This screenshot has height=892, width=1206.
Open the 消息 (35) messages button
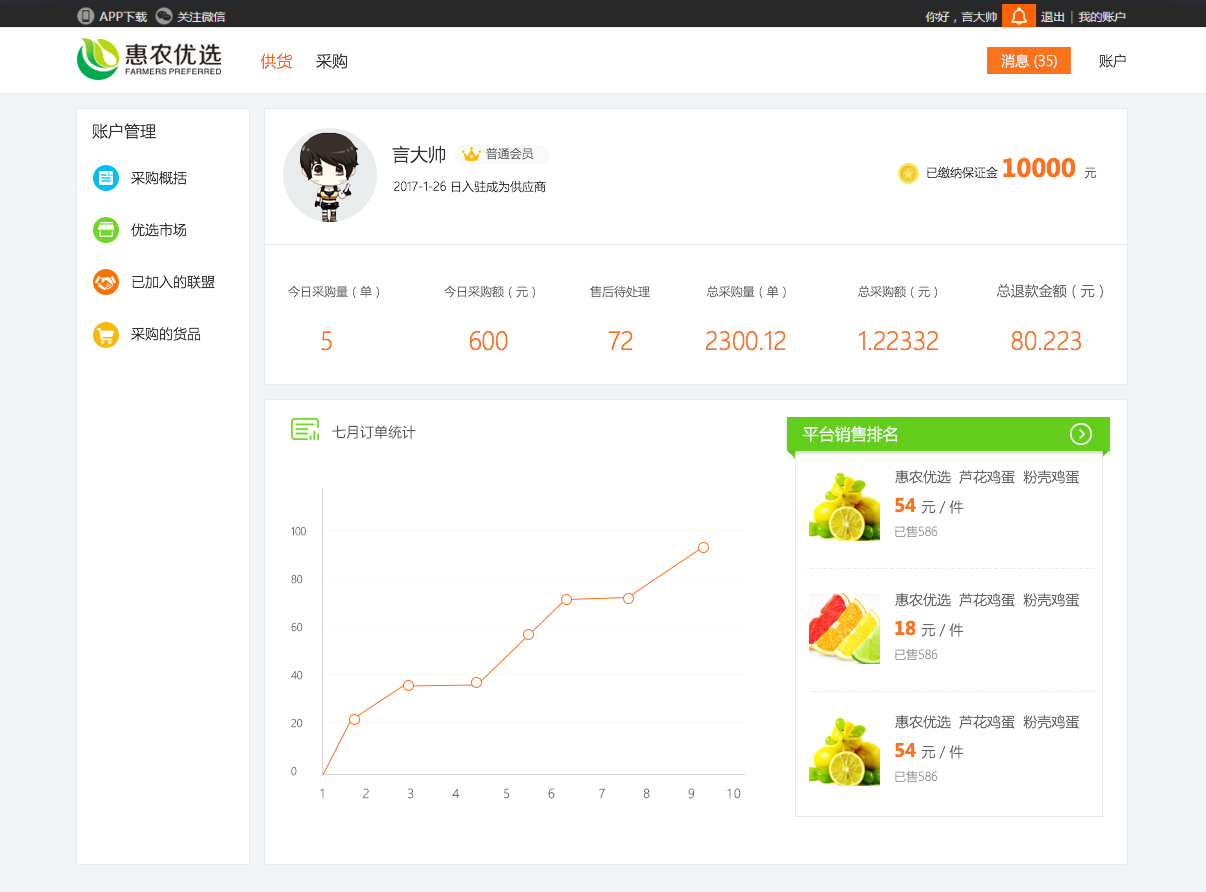click(1029, 61)
